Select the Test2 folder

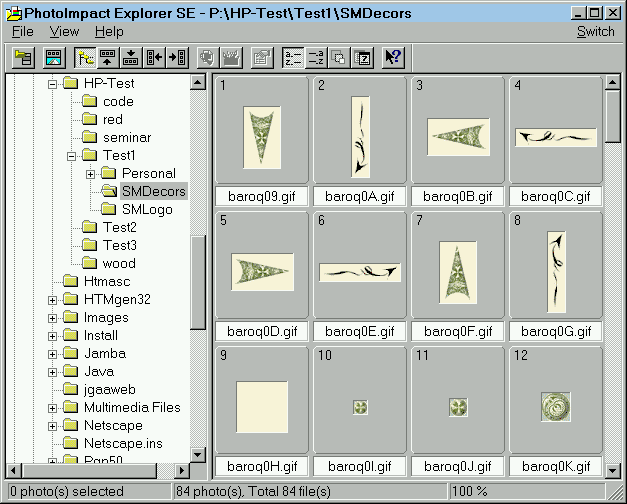(120, 227)
